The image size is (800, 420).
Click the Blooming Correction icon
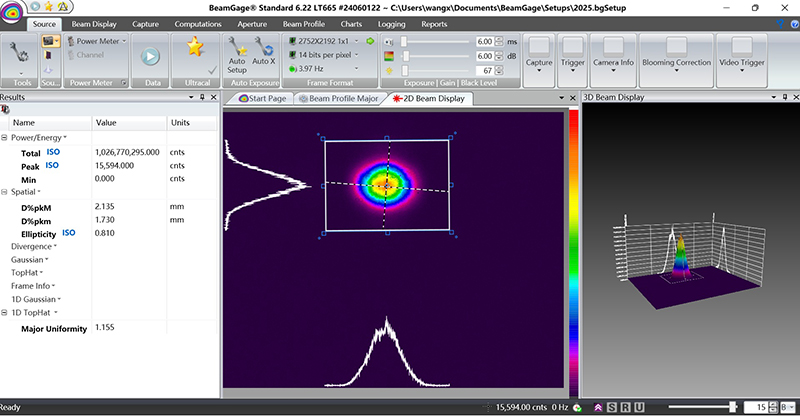[x=676, y=47]
